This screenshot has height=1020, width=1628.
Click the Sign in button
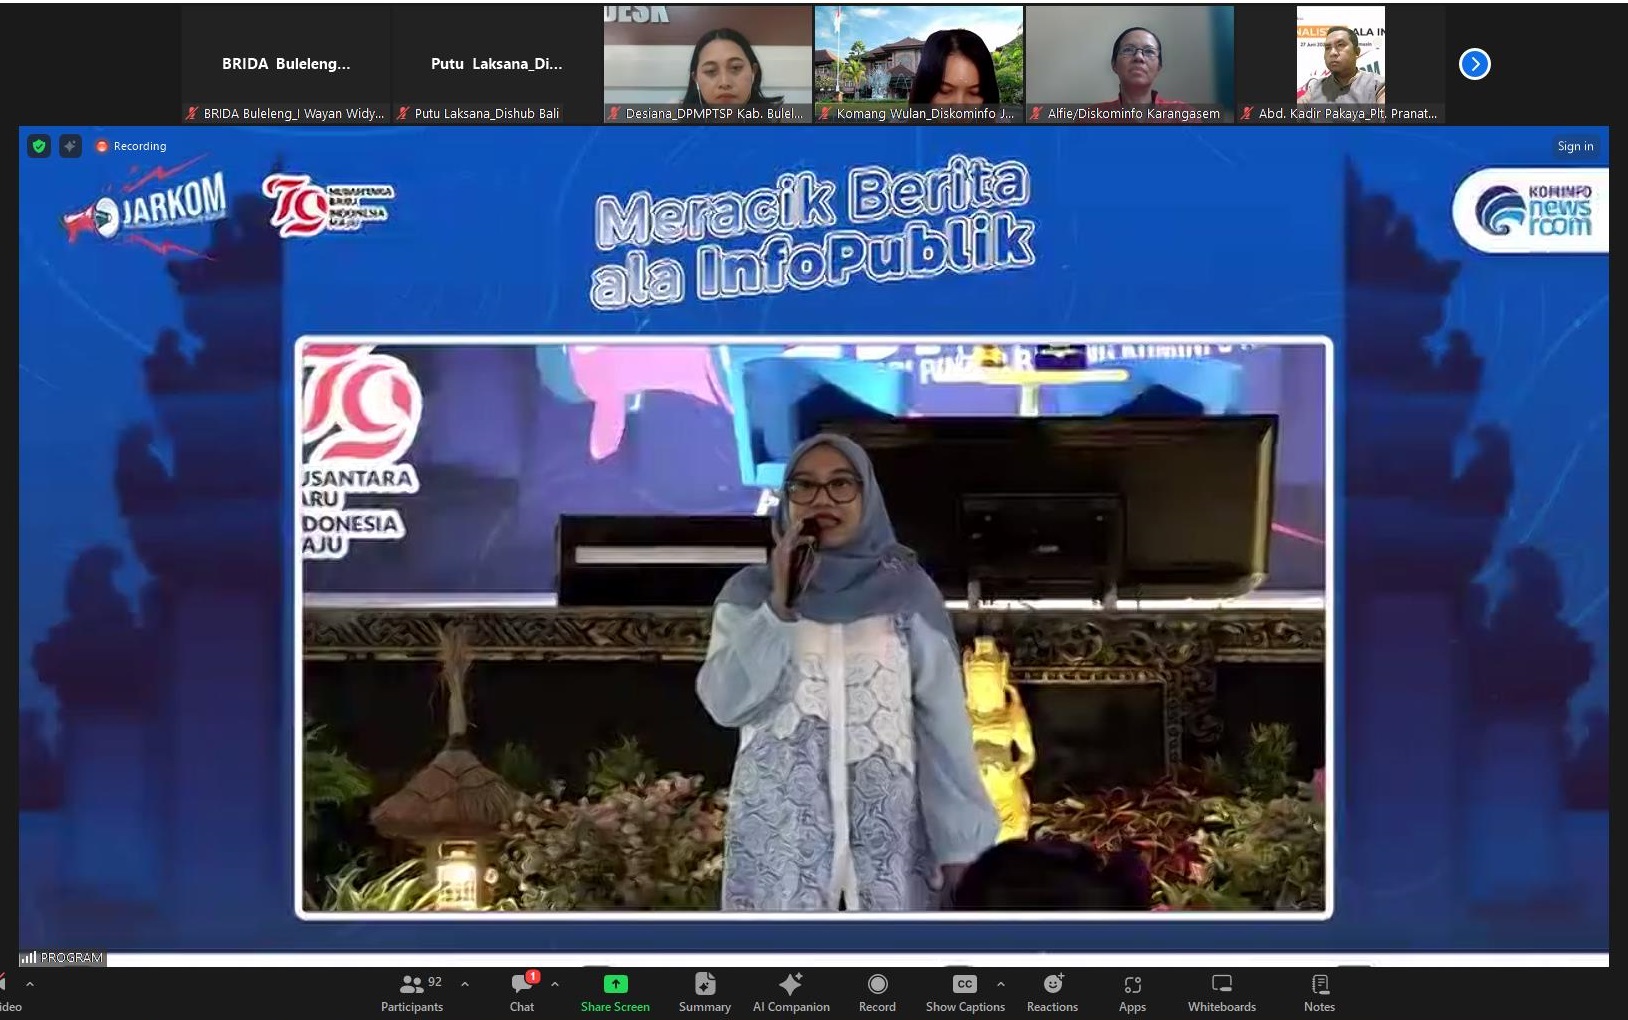pos(1575,146)
